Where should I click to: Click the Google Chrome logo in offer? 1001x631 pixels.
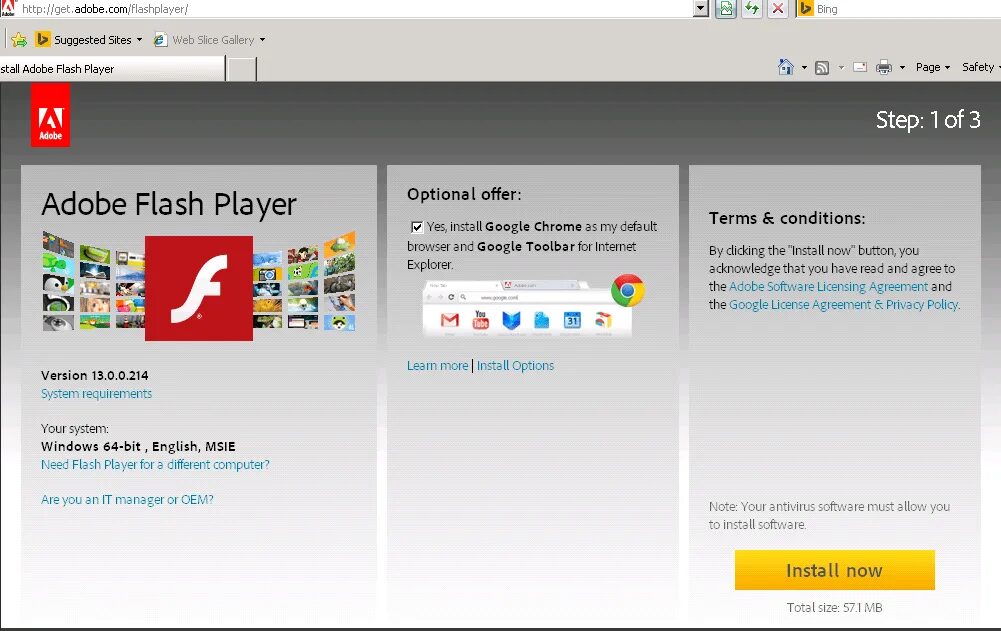[628, 291]
